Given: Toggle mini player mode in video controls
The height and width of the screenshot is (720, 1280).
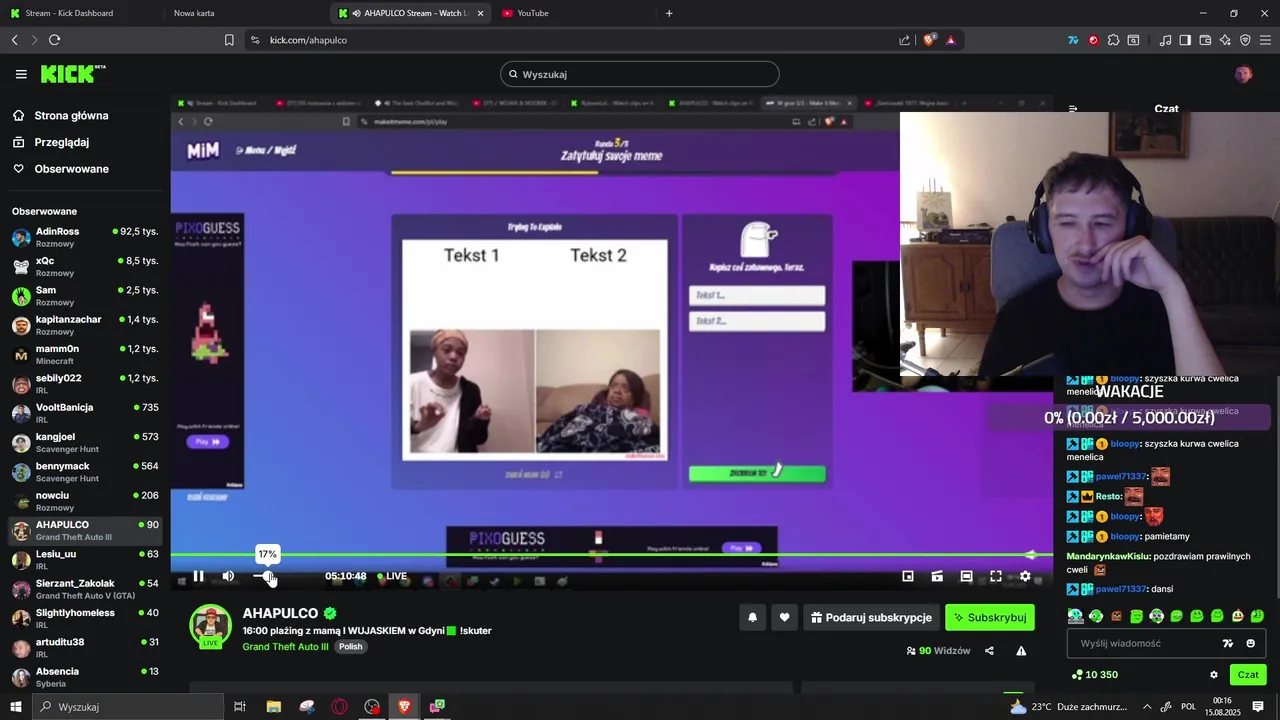Looking at the screenshot, I should (x=908, y=576).
